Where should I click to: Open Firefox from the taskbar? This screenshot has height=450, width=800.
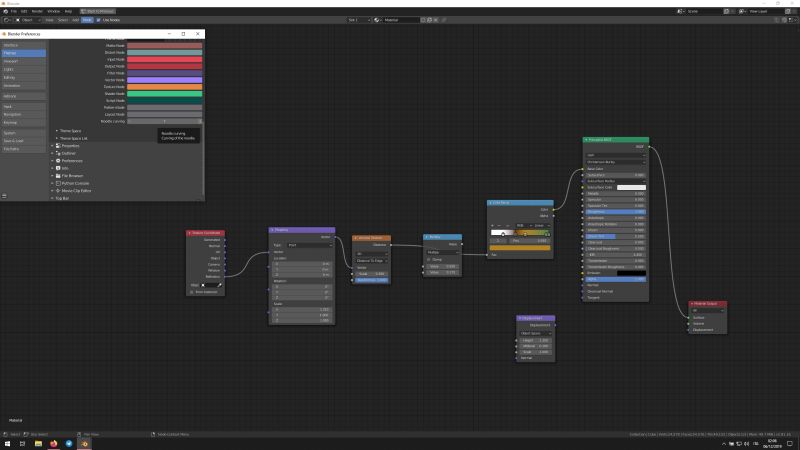[x=54, y=444]
